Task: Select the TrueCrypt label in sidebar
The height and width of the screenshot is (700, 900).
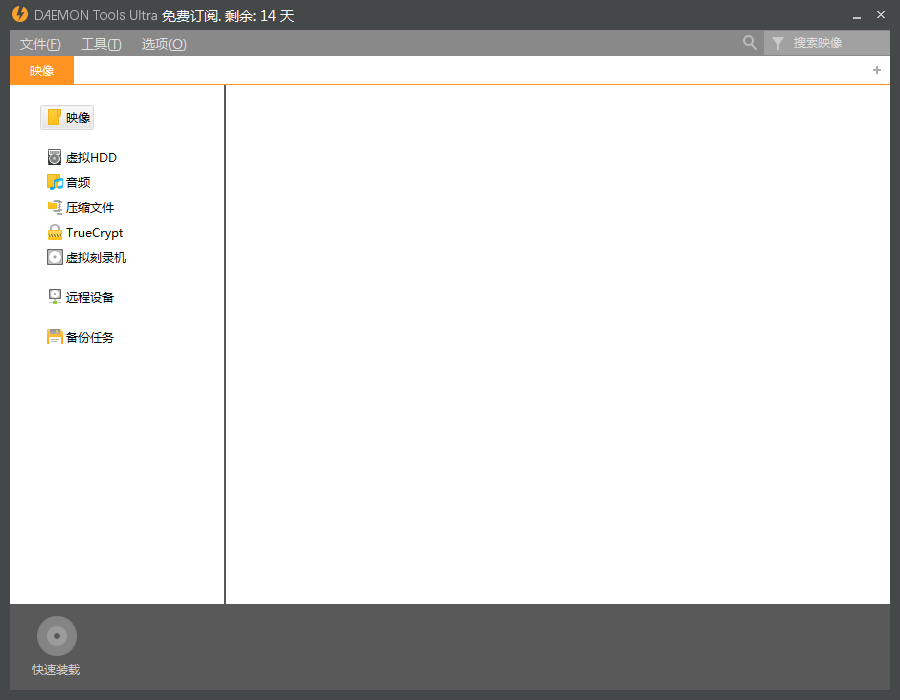Action: pos(94,232)
